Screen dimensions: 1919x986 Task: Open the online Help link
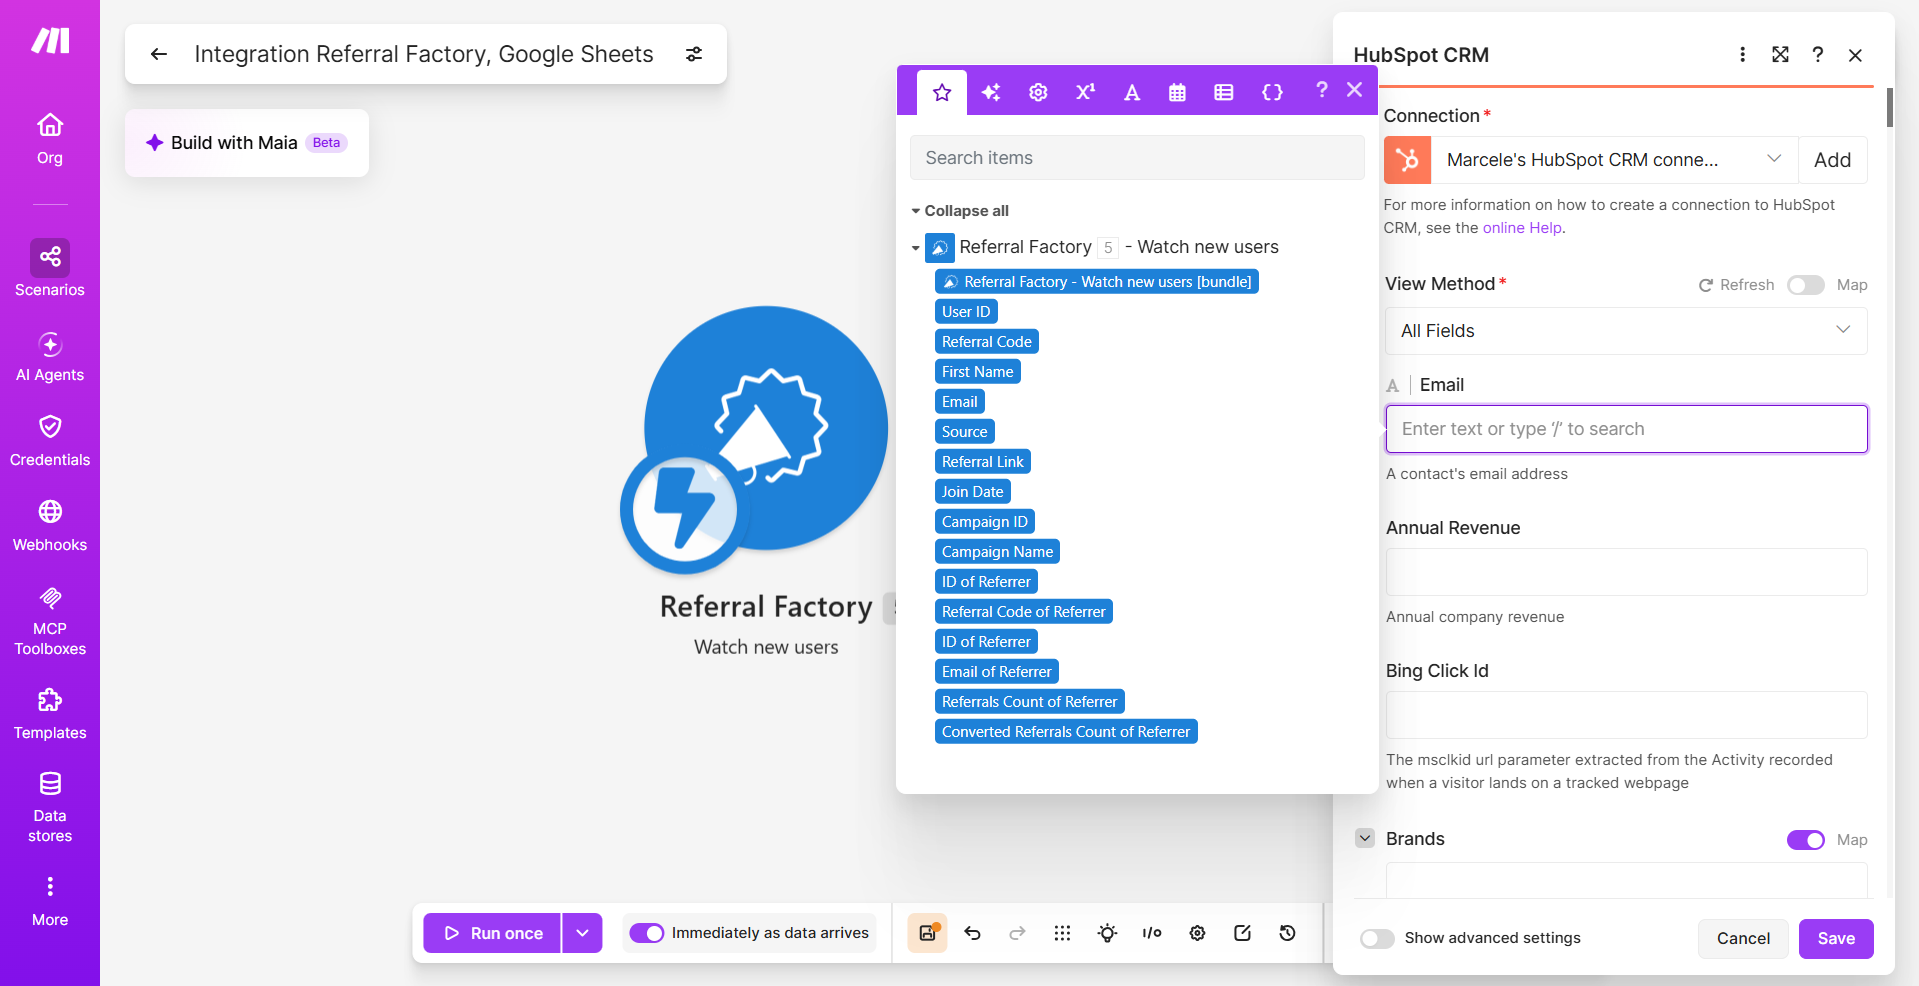tap(1522, 228)
